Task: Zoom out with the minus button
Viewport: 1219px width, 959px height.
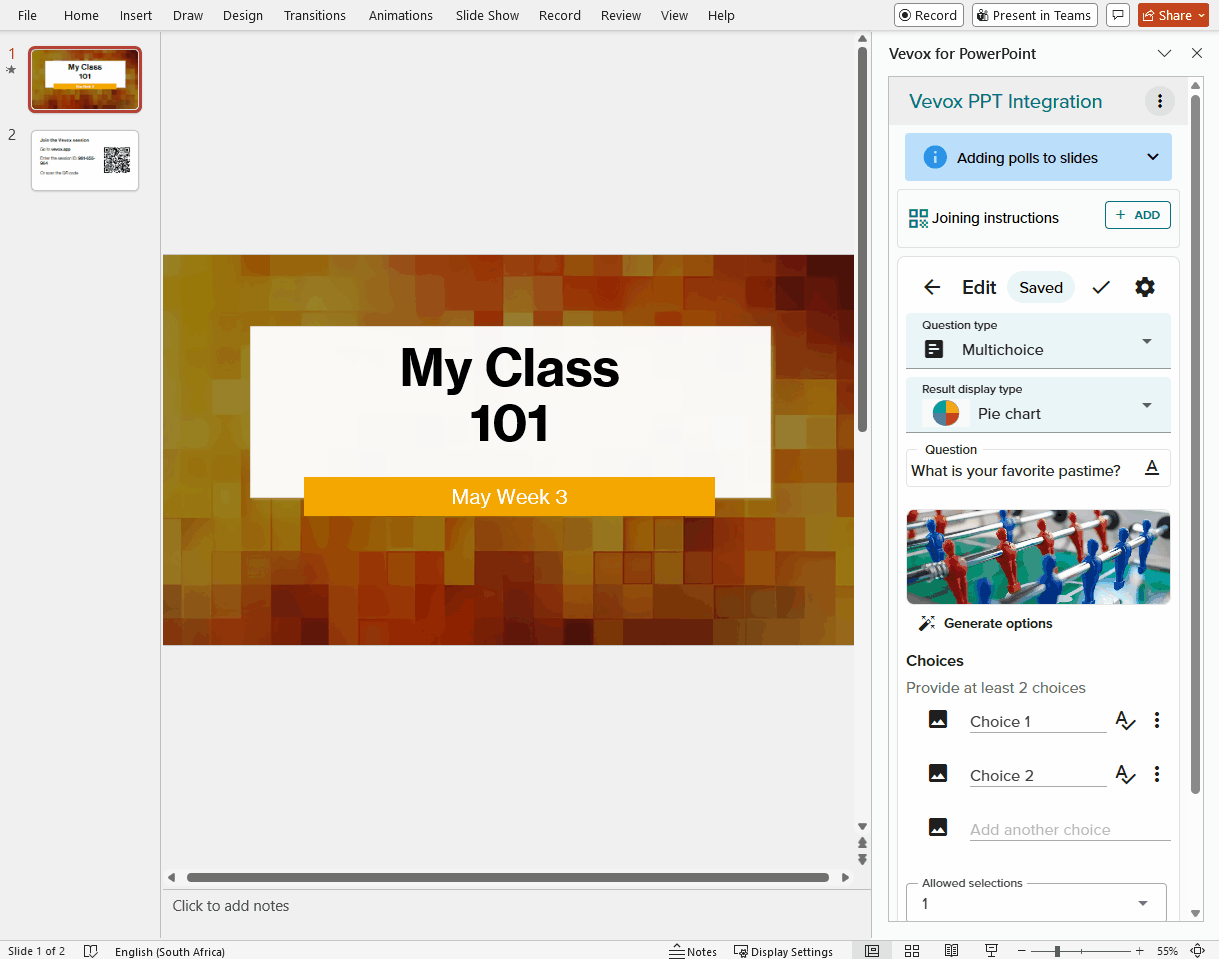Action: tap(1022, 951)
